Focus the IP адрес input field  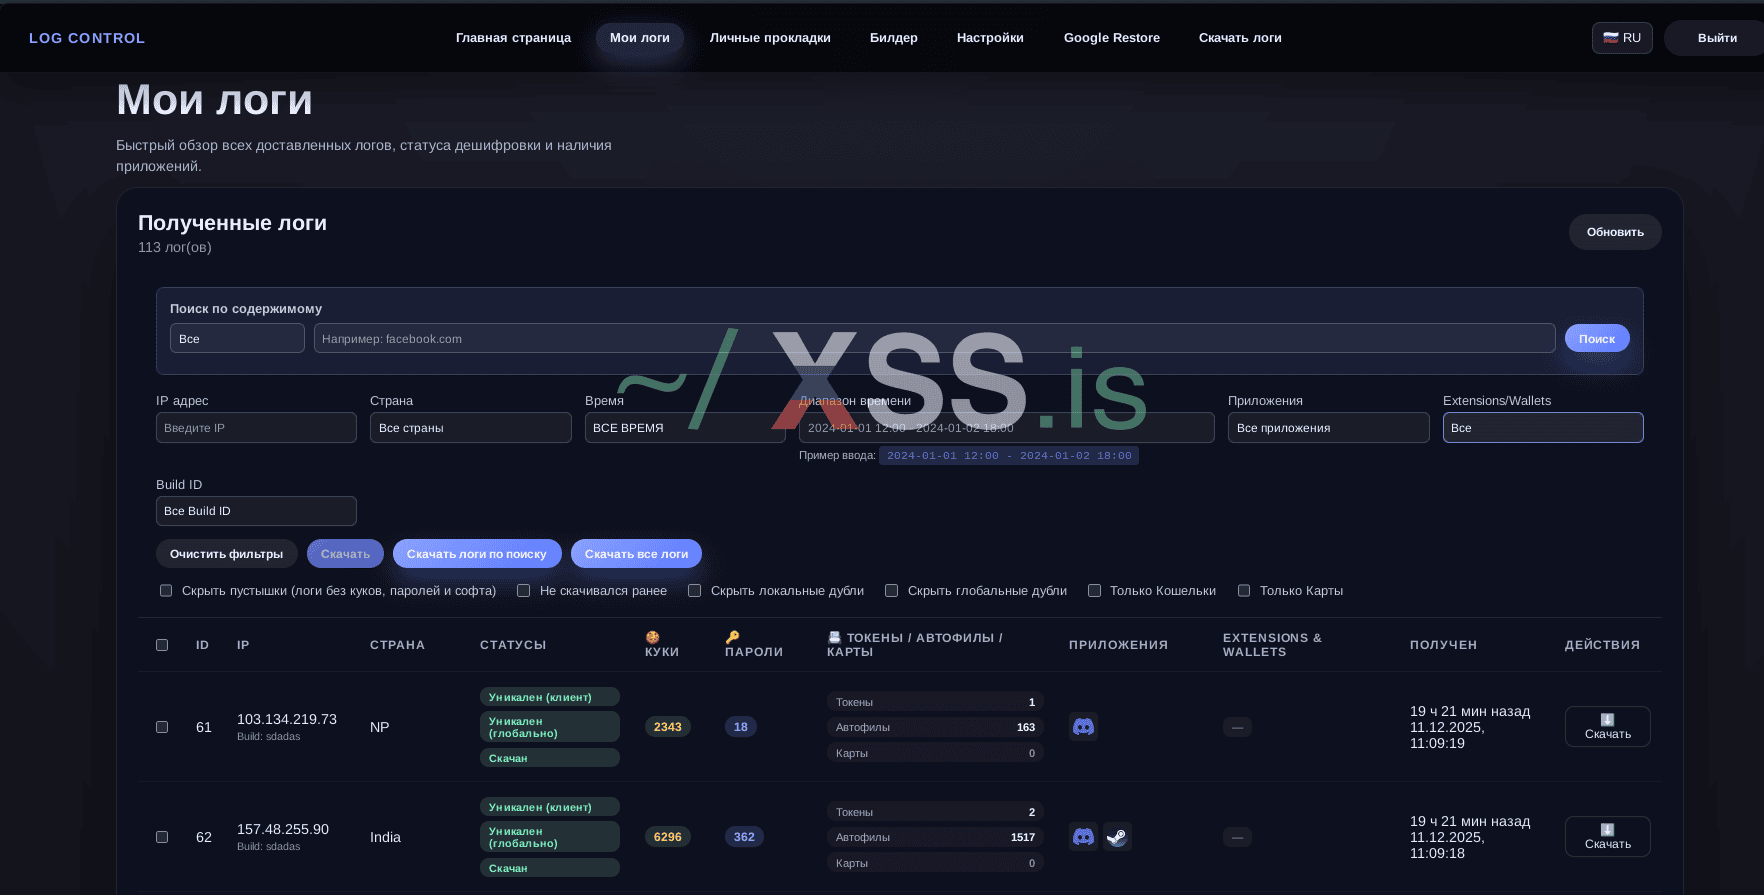tap(256, 428)
